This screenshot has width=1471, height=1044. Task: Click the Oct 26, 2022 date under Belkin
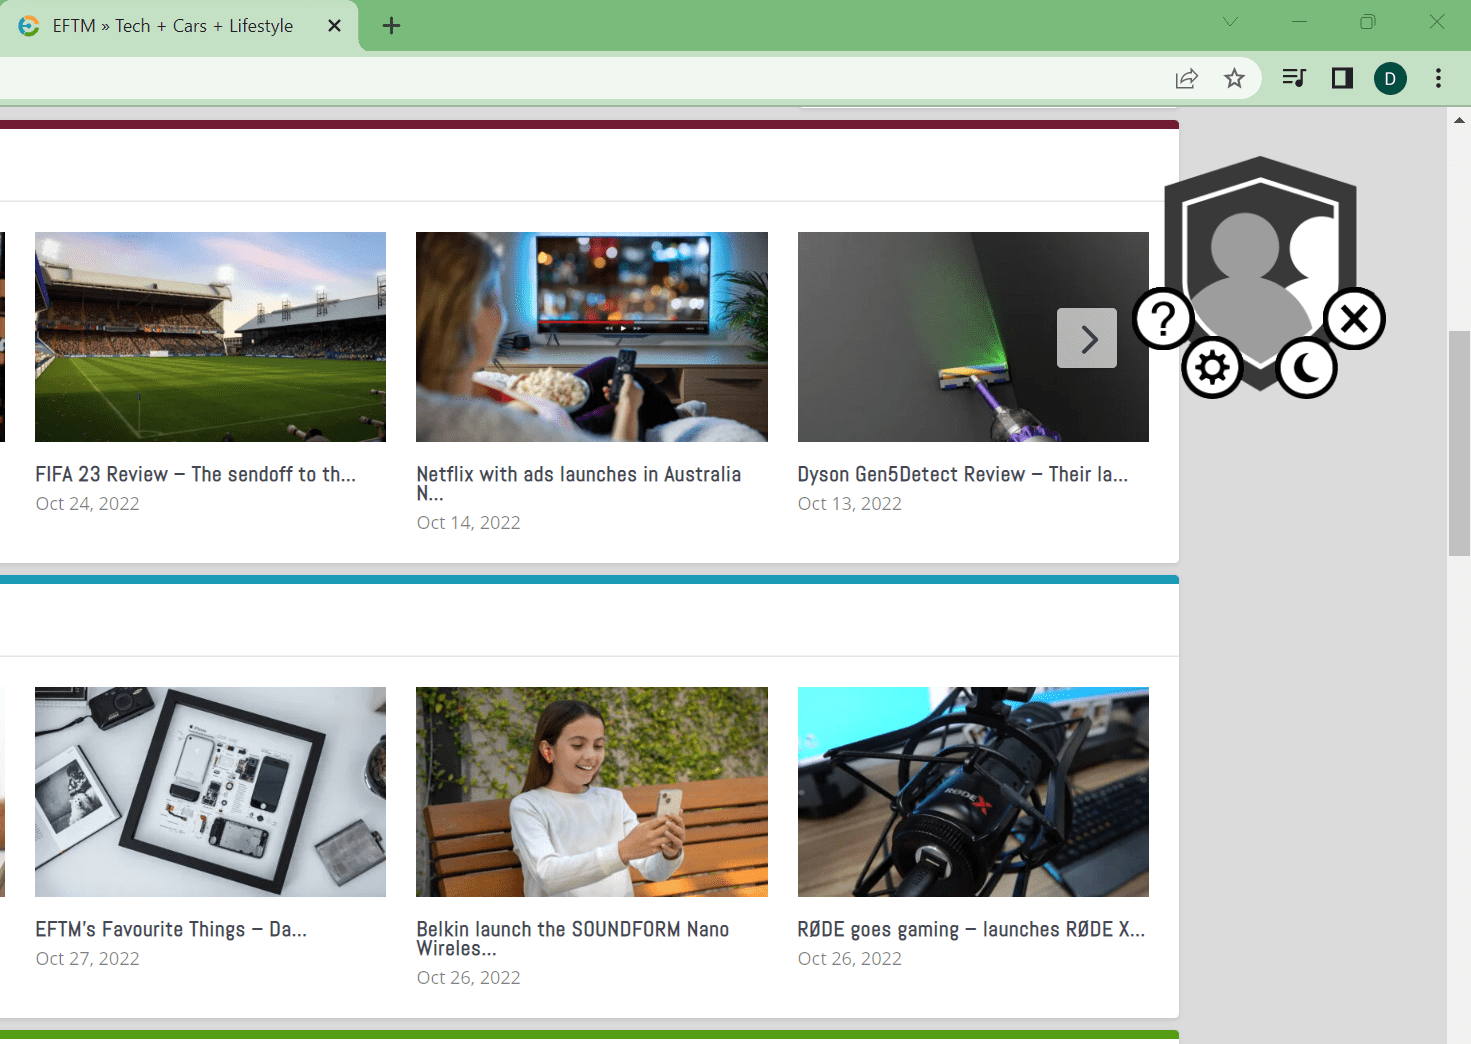pos(469,978)
